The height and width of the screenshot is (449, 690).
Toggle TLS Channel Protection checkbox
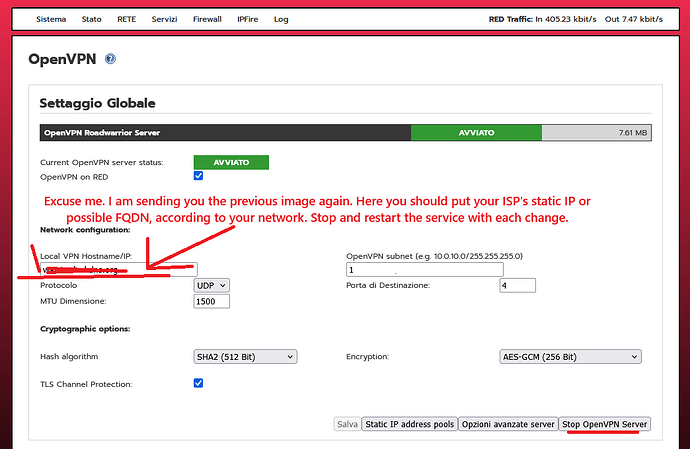pyautogui.click(x=198, y=383)
